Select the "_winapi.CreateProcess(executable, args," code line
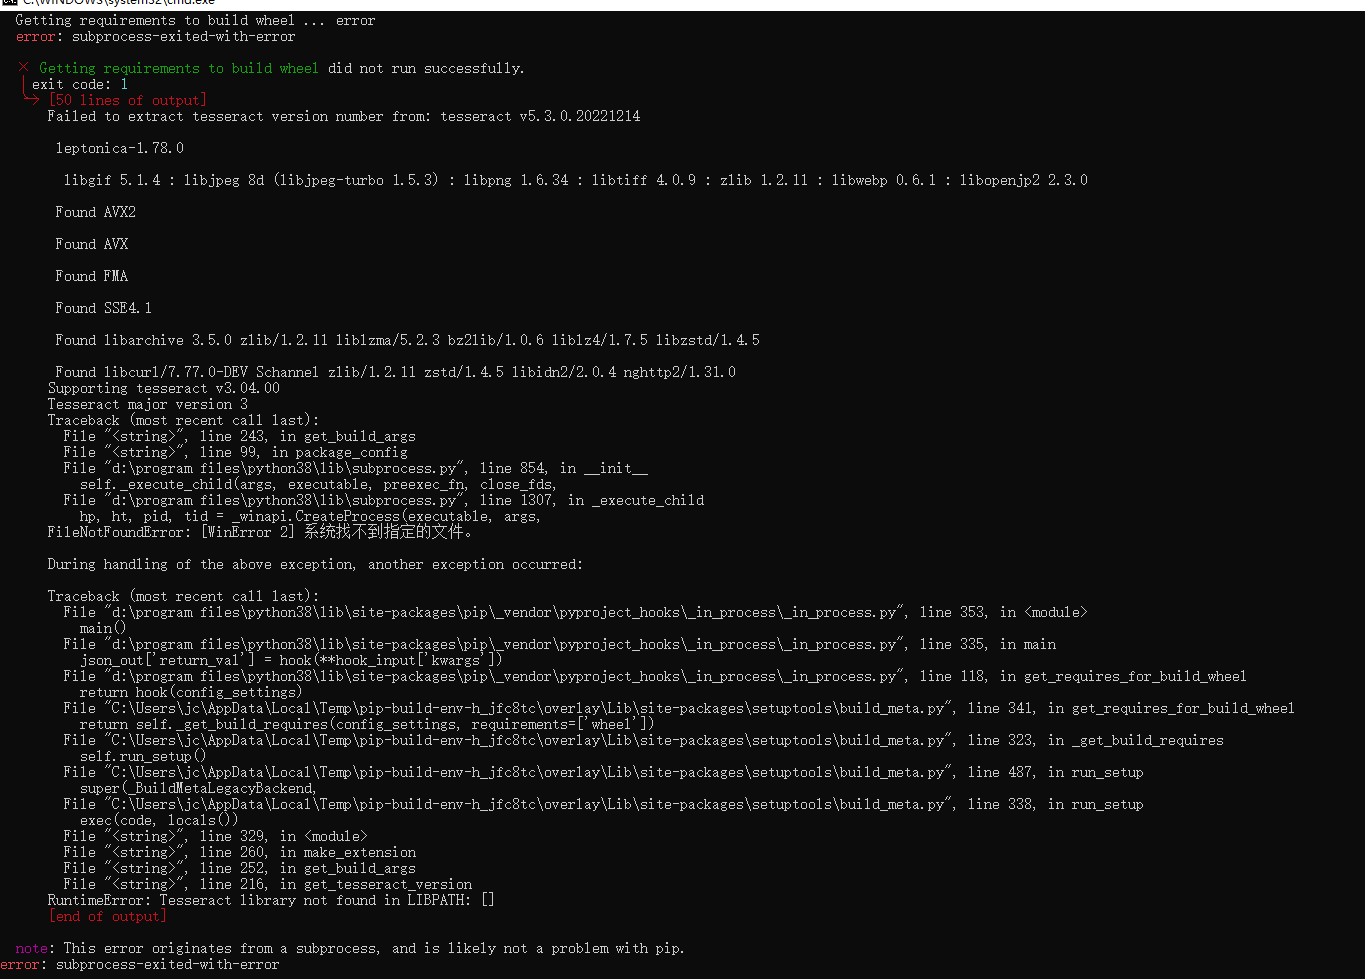This screenshot has height=979, width=1365. click(310, 516)
